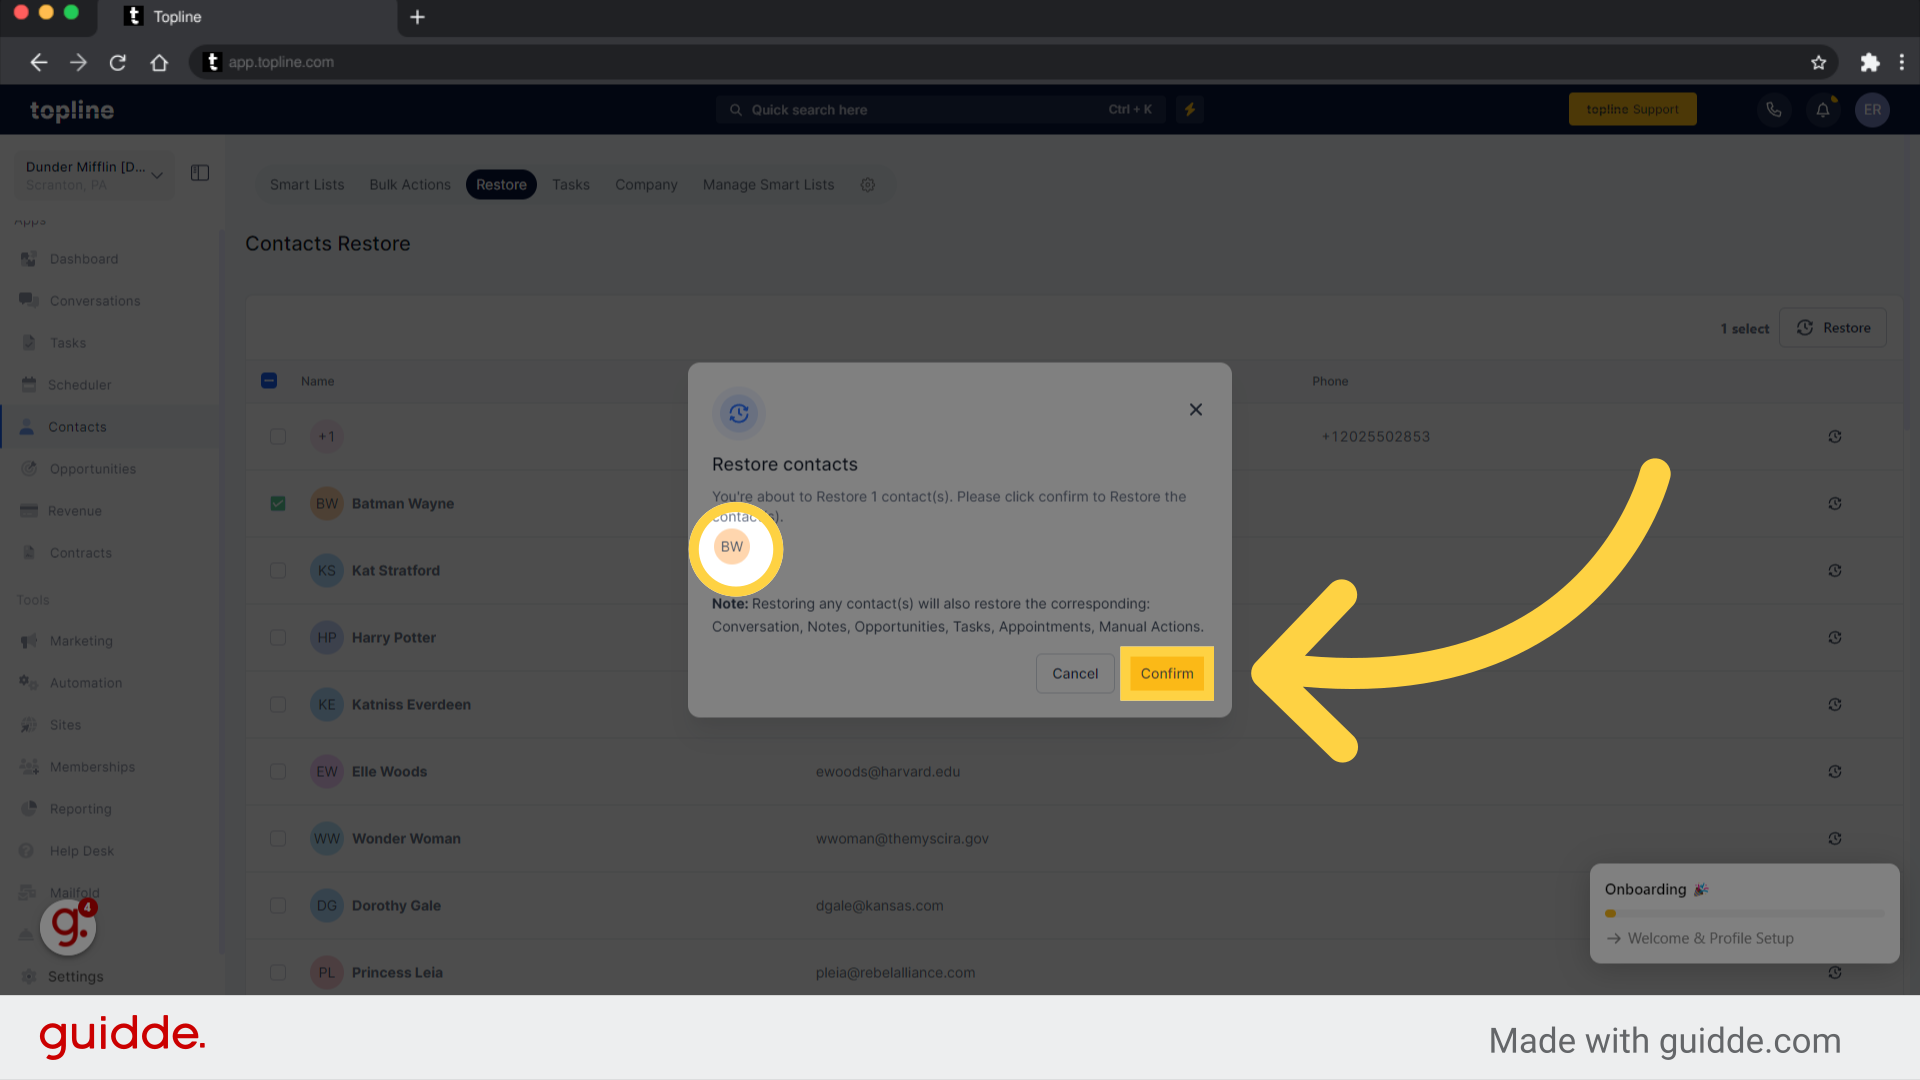Open Contacts in the sidebar
Screen dimensions: 1920x1080
77,427
